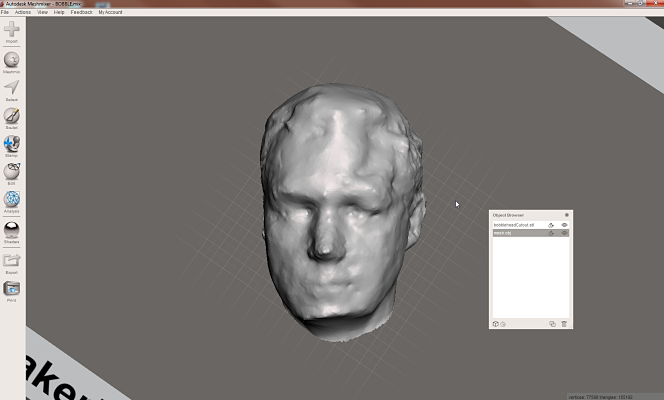Screen dimensions: 664x400
Task: Click the Object Browser panel title
Action: point(508,215)
